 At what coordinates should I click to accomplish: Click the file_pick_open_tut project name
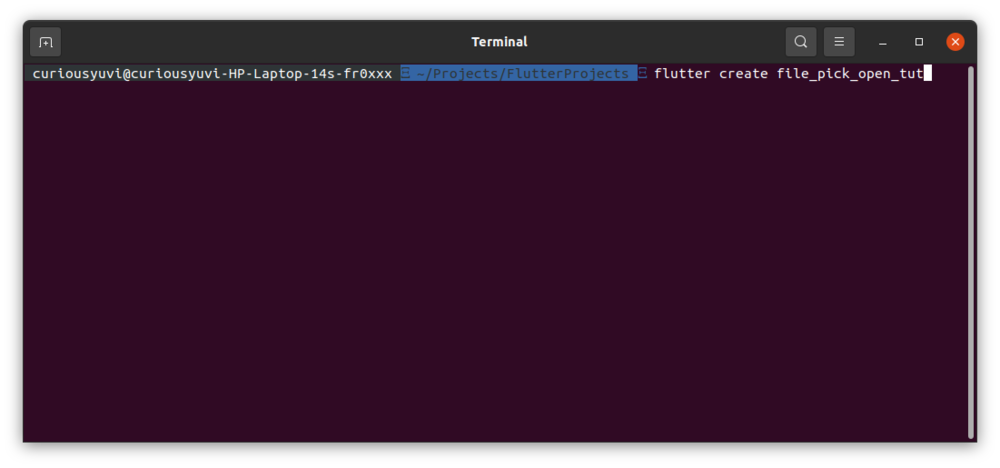pos(849,74)
